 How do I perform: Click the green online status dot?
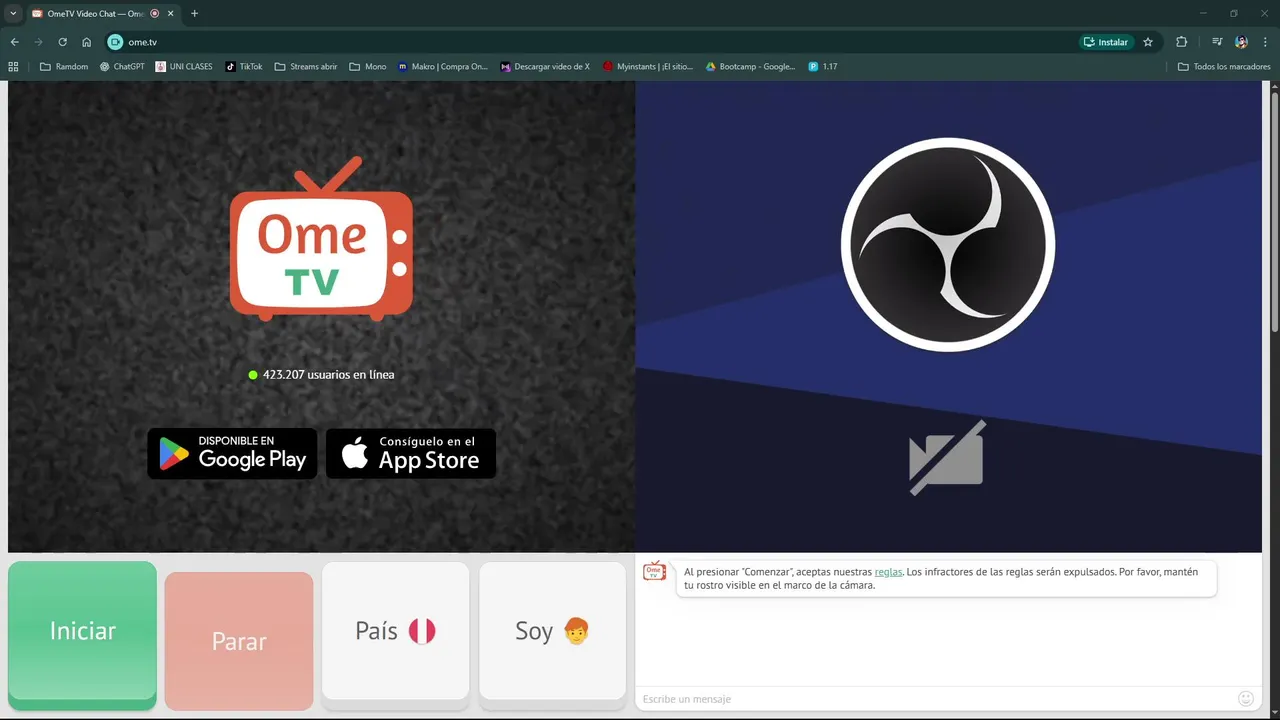click(253, 375)
